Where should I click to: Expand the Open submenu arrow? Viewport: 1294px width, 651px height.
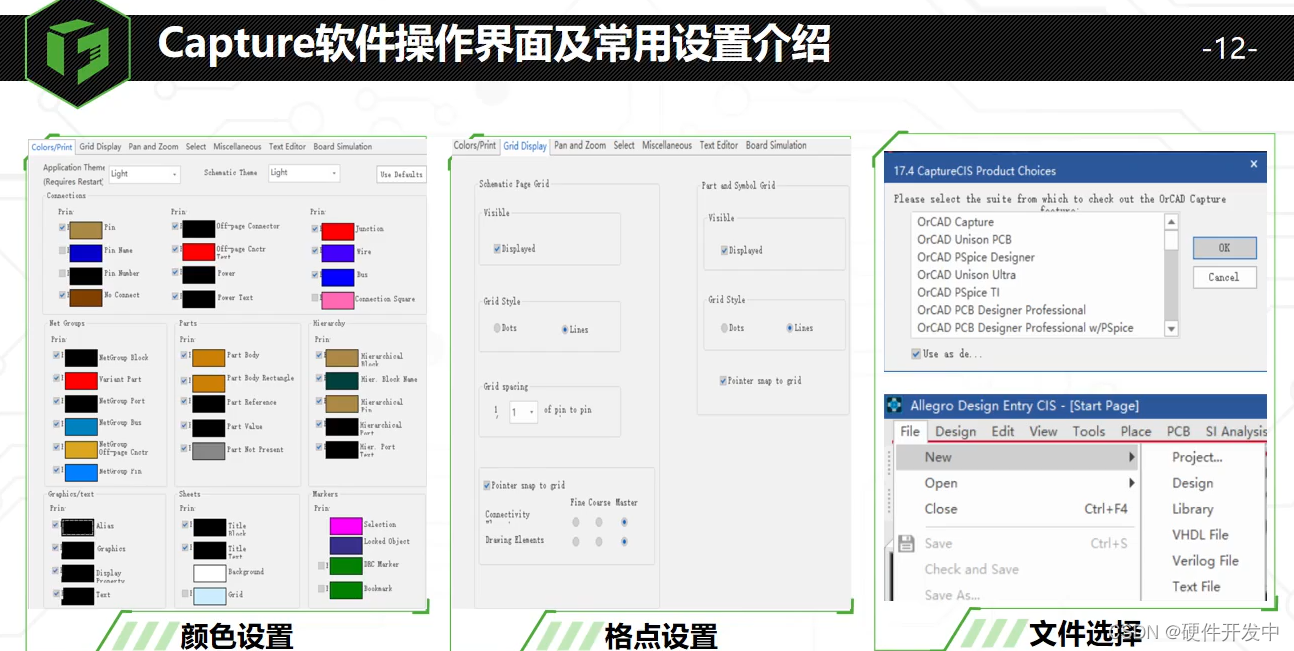[x=1132, y=483]
